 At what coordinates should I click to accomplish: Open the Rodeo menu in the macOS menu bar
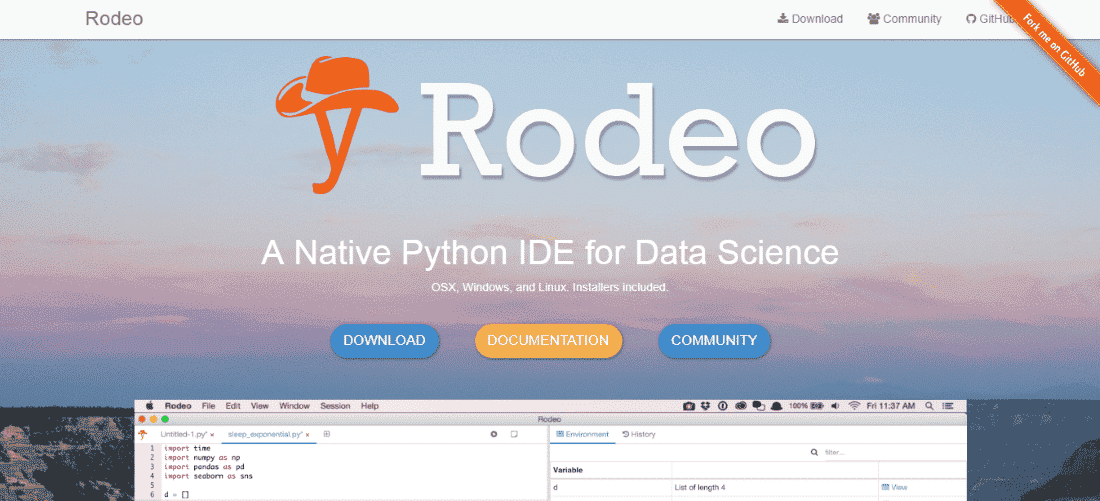coord(178,406)
